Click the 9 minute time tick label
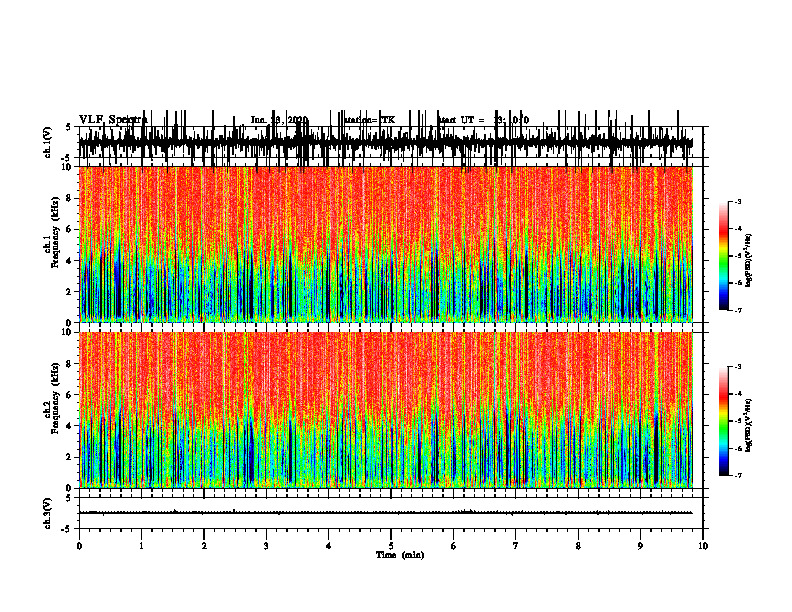 coord(640,546)
